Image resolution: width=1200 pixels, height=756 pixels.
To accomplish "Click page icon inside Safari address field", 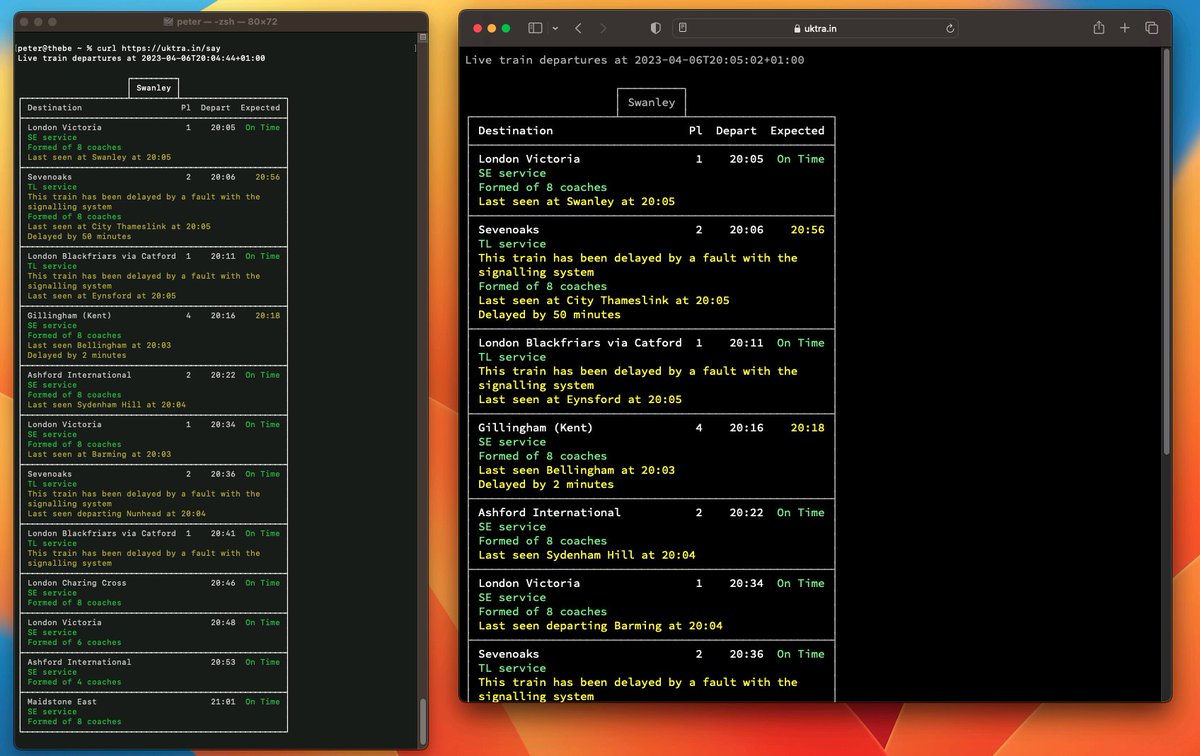I will point(682,29).
